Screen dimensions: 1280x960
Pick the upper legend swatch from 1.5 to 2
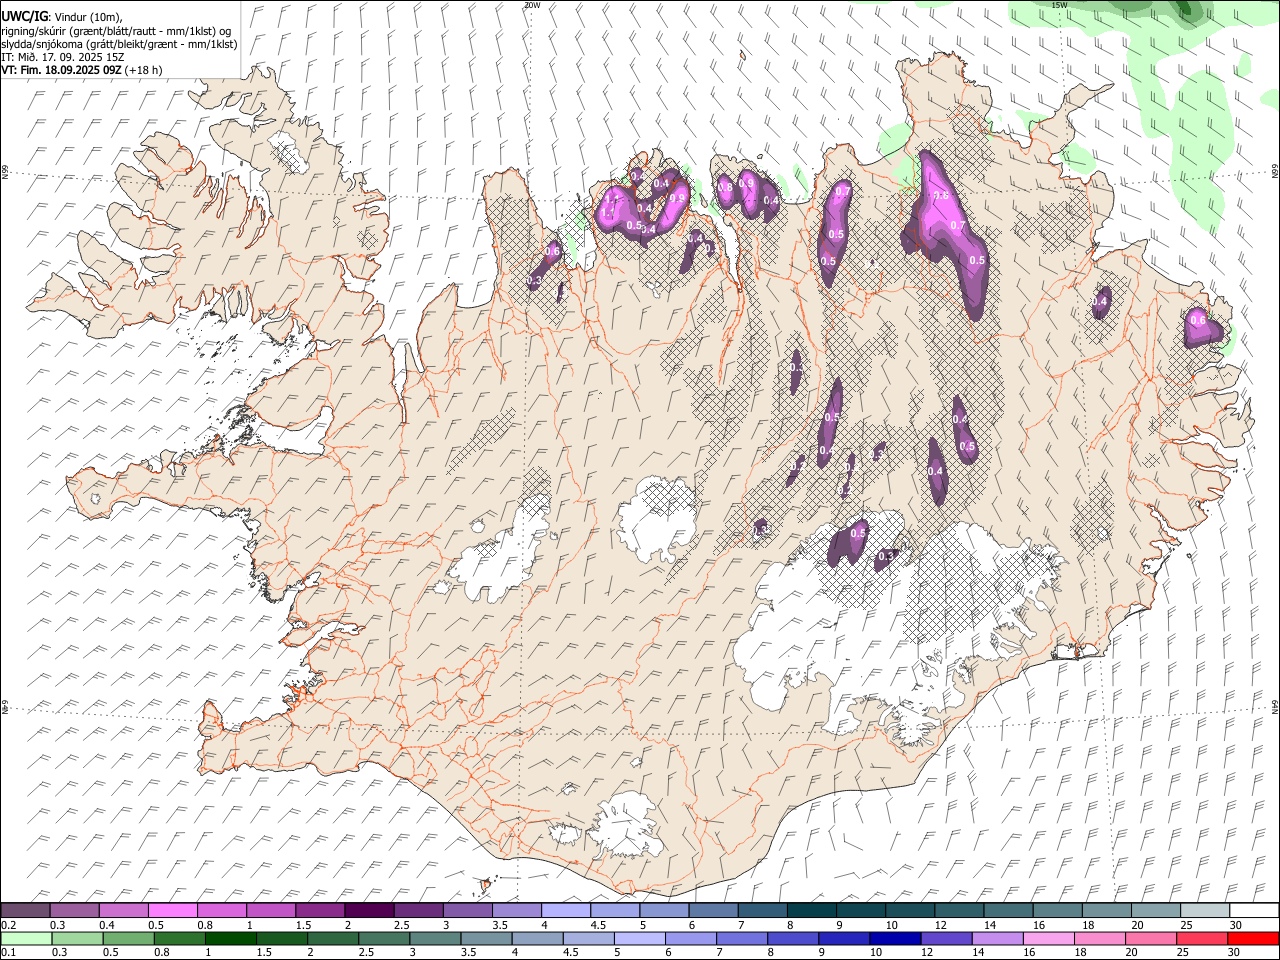pos(320,911)
